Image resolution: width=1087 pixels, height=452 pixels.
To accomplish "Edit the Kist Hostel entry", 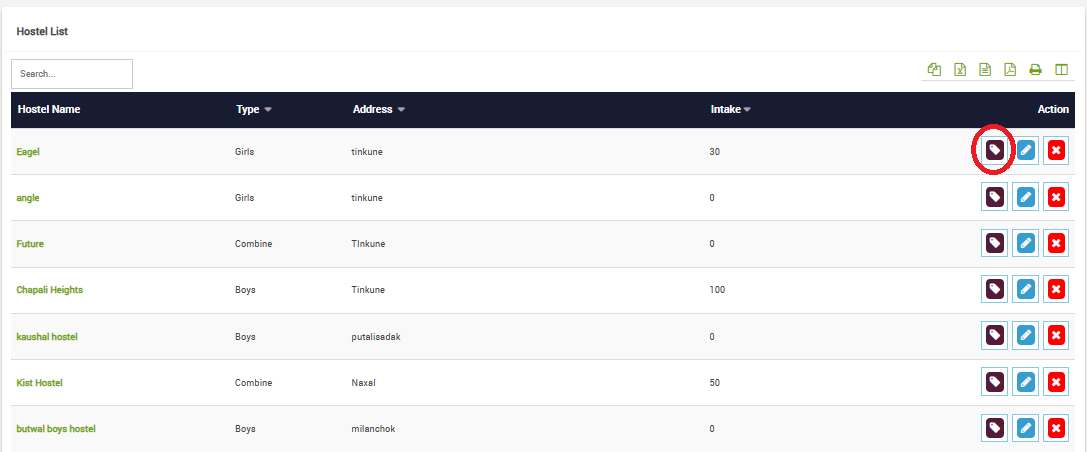I will pyautogui.click(x=1025, y=382).
